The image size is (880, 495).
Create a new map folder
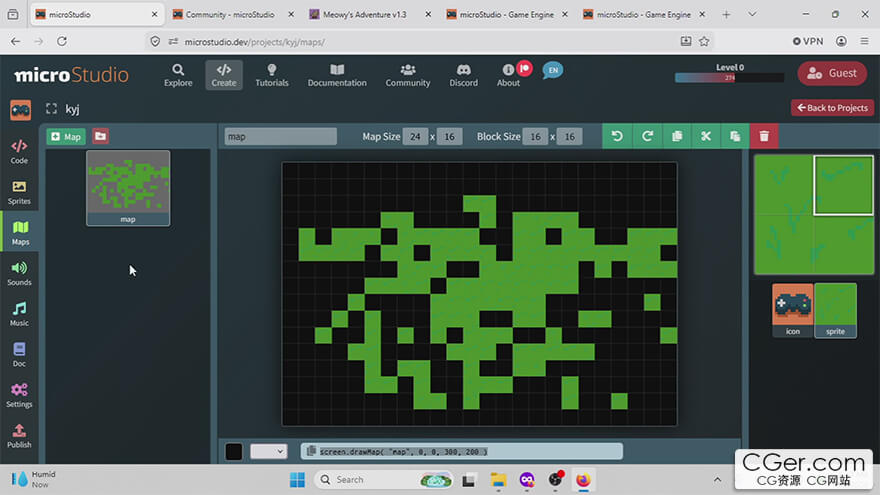pos(100,136)
